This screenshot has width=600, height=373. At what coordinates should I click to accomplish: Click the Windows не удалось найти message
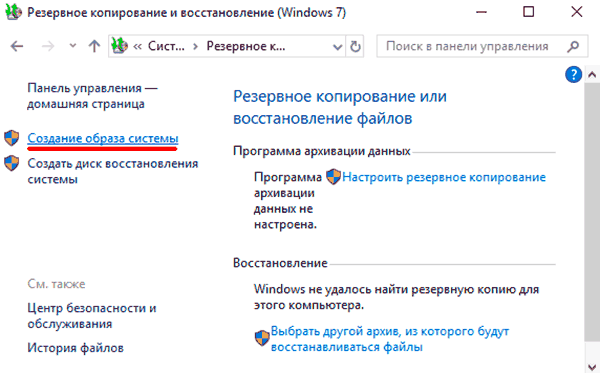(396, 297)
